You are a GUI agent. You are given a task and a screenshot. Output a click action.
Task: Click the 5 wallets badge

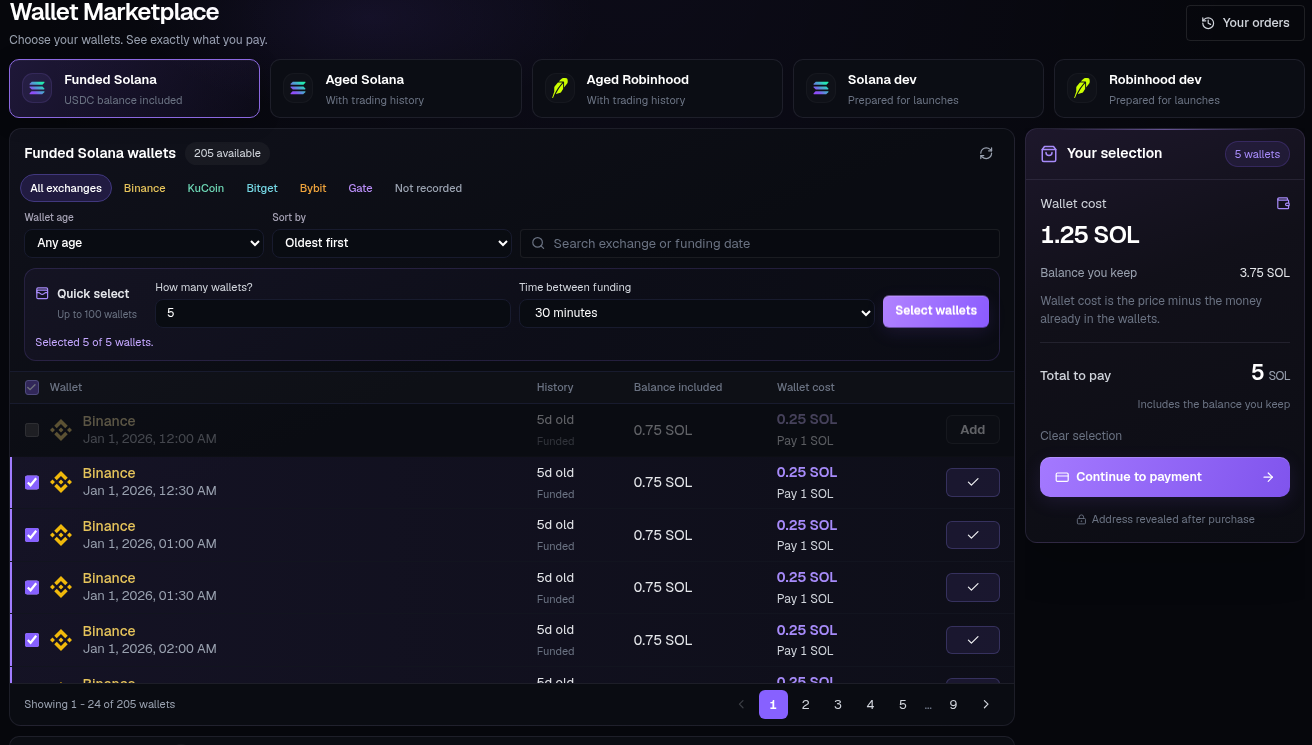(1257, 154)
